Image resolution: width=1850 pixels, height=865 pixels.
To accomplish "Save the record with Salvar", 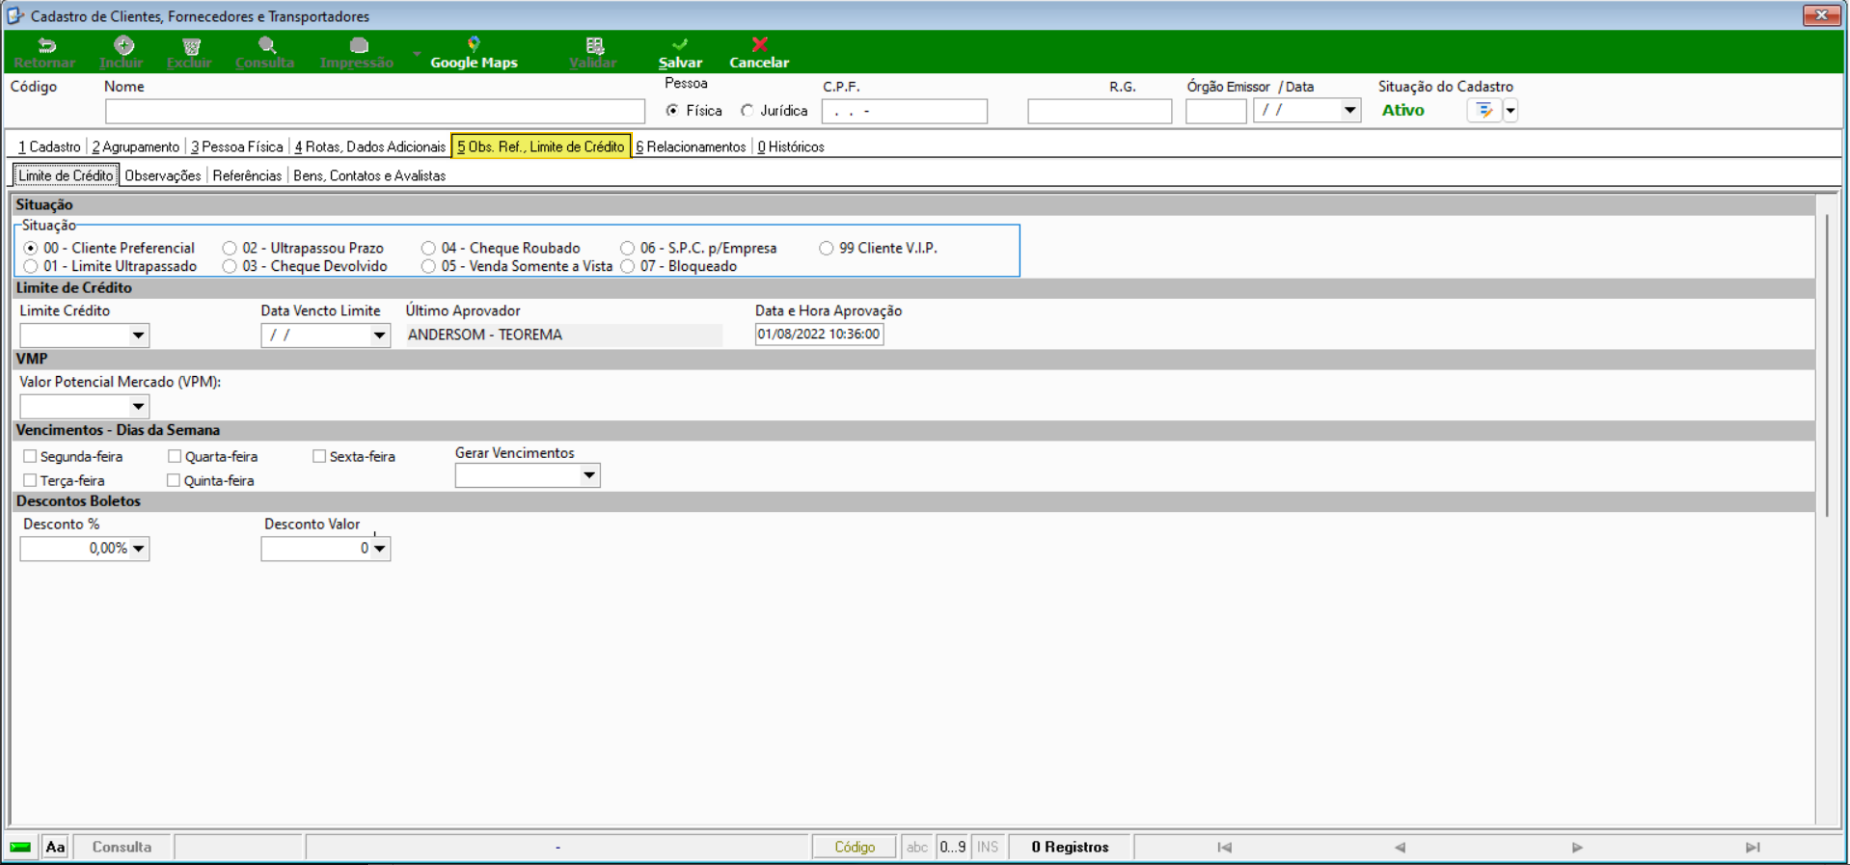I will point(680,53).
